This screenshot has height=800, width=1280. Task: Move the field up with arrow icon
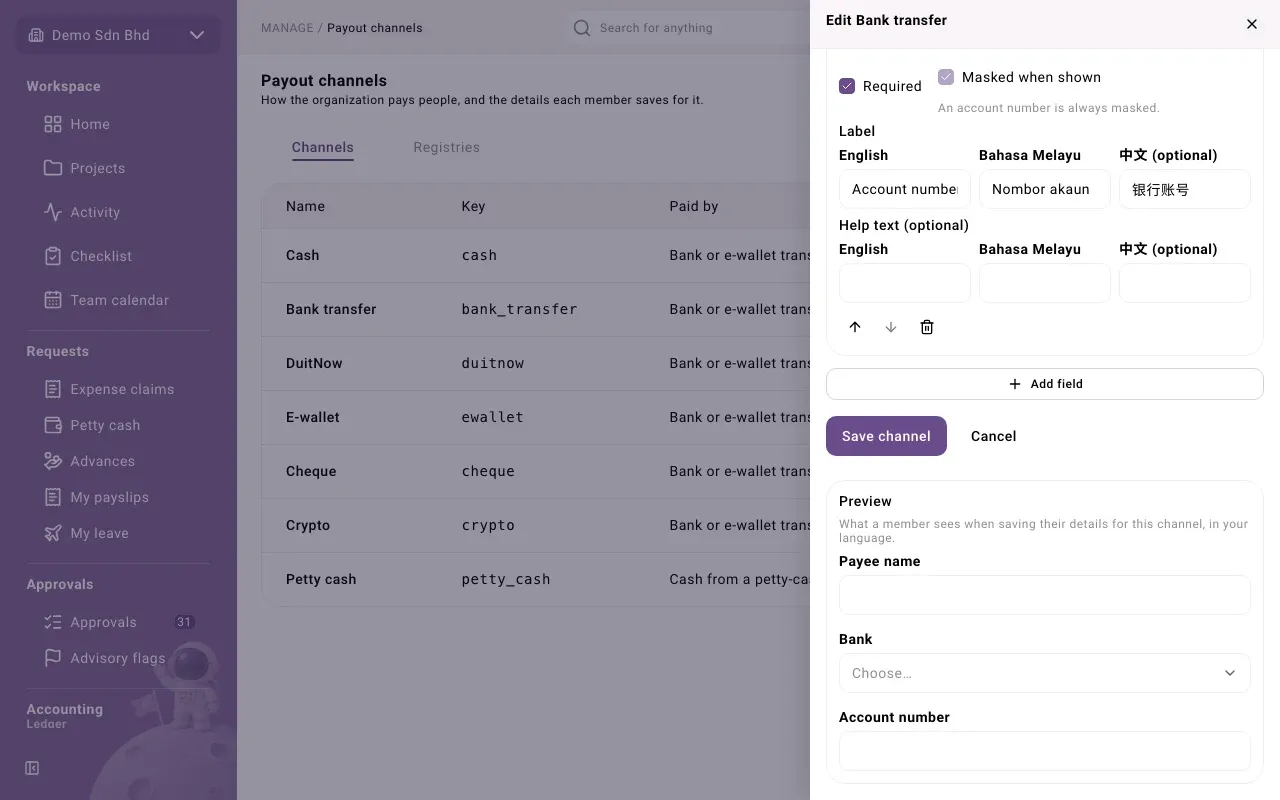point(855,327)
